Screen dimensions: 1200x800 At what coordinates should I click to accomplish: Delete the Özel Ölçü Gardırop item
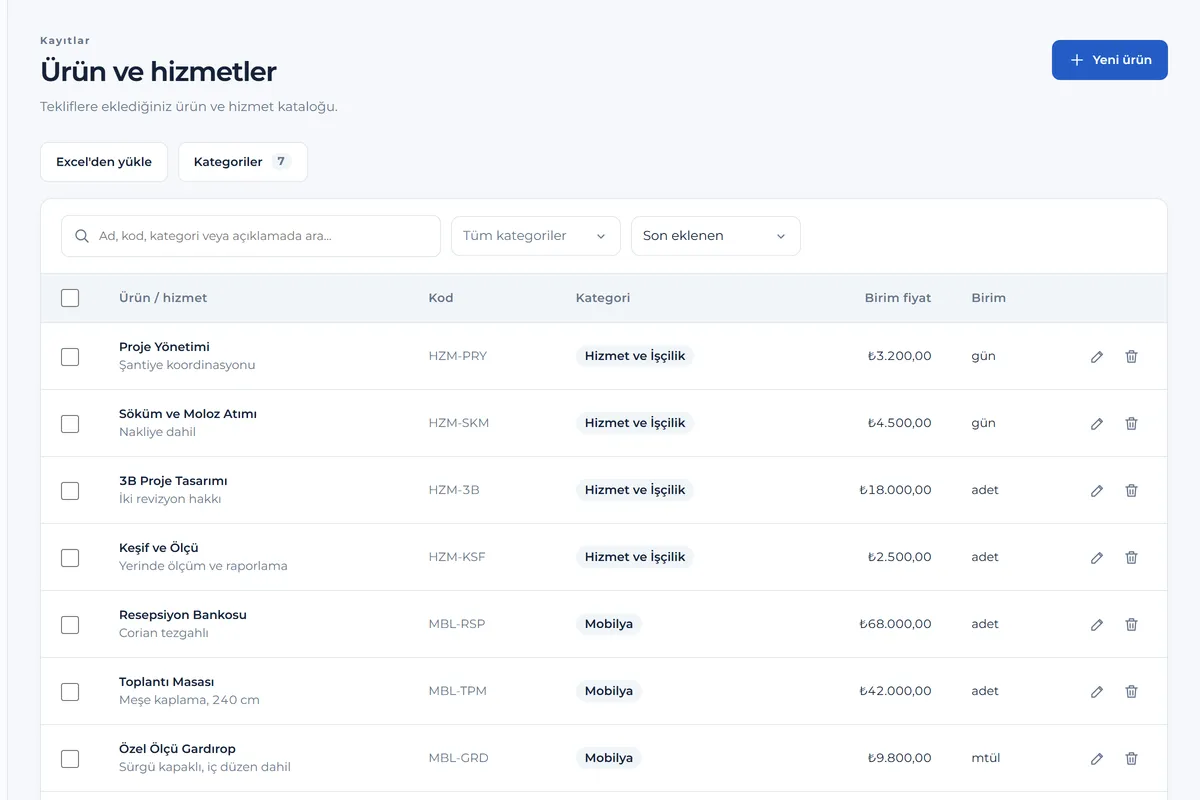pyautogui.click(x=1131, y=758)
